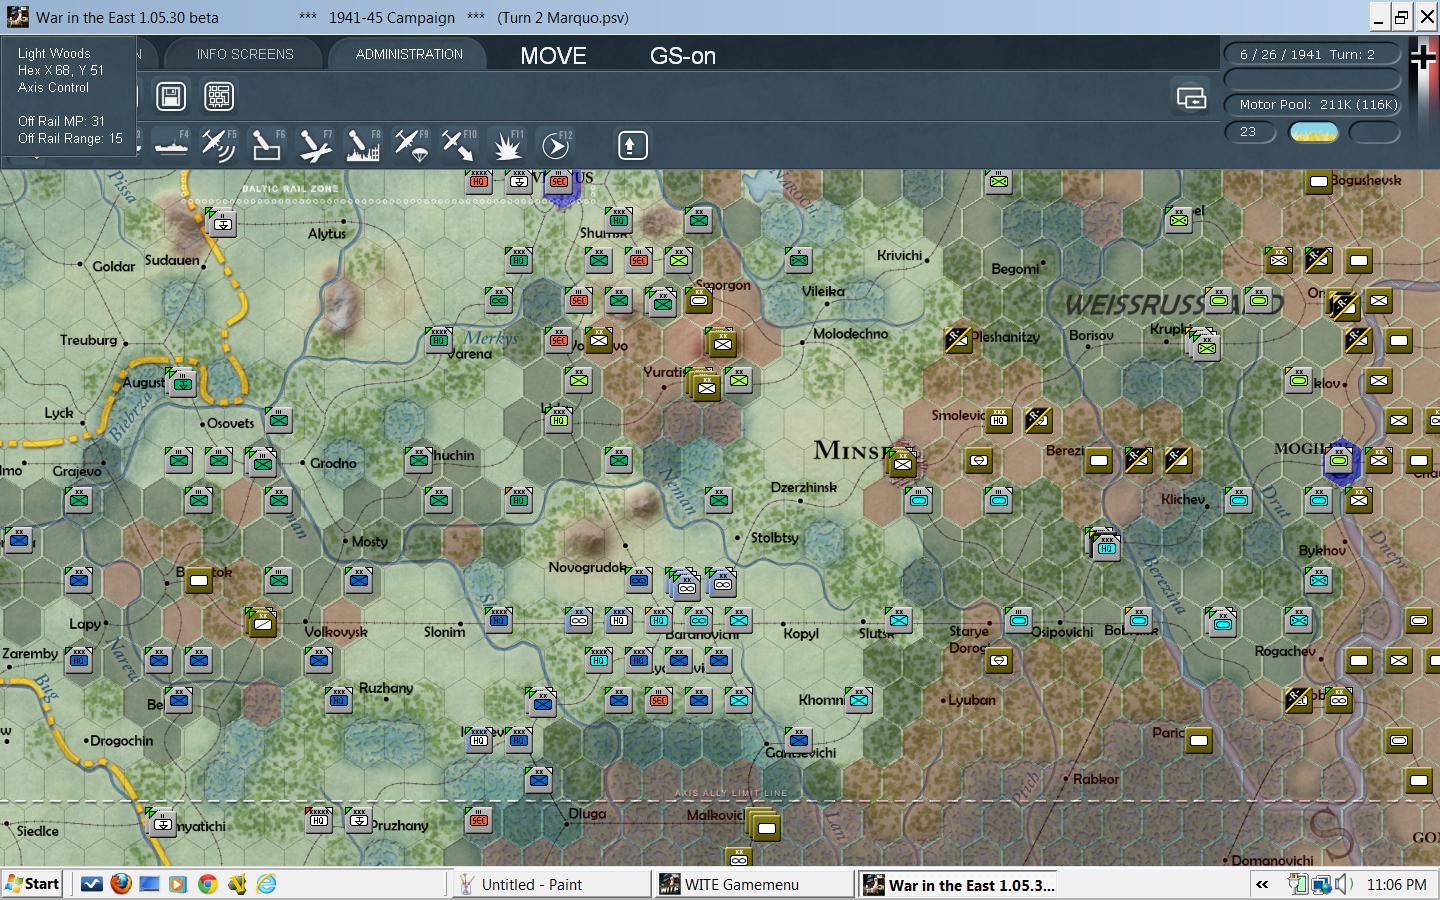The image size is (1440, 900).
Task: Select the blue-highlighted unit at Mogilev
Action: pos(1339,461)
